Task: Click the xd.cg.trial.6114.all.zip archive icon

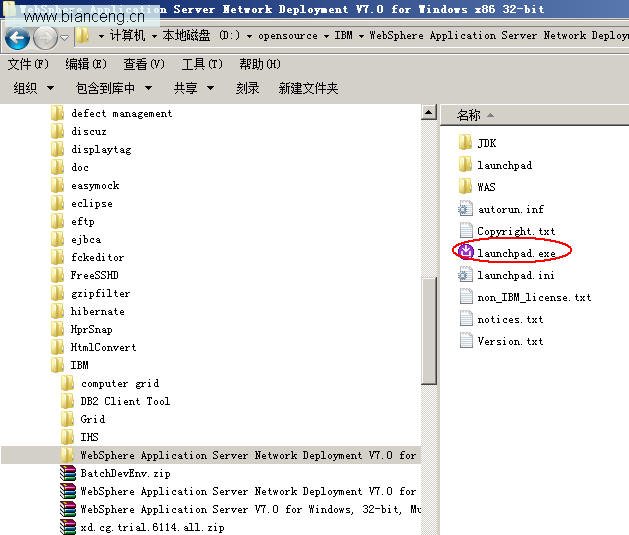Action: pos(68,527)
